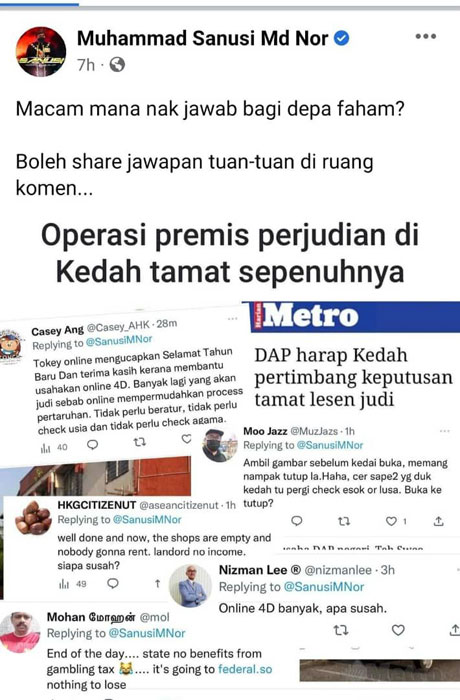The width and height of the screenshot is (460, 700).
Task: Like Nizman Lee's tweet heart icon
Action: tap(398, 630)
